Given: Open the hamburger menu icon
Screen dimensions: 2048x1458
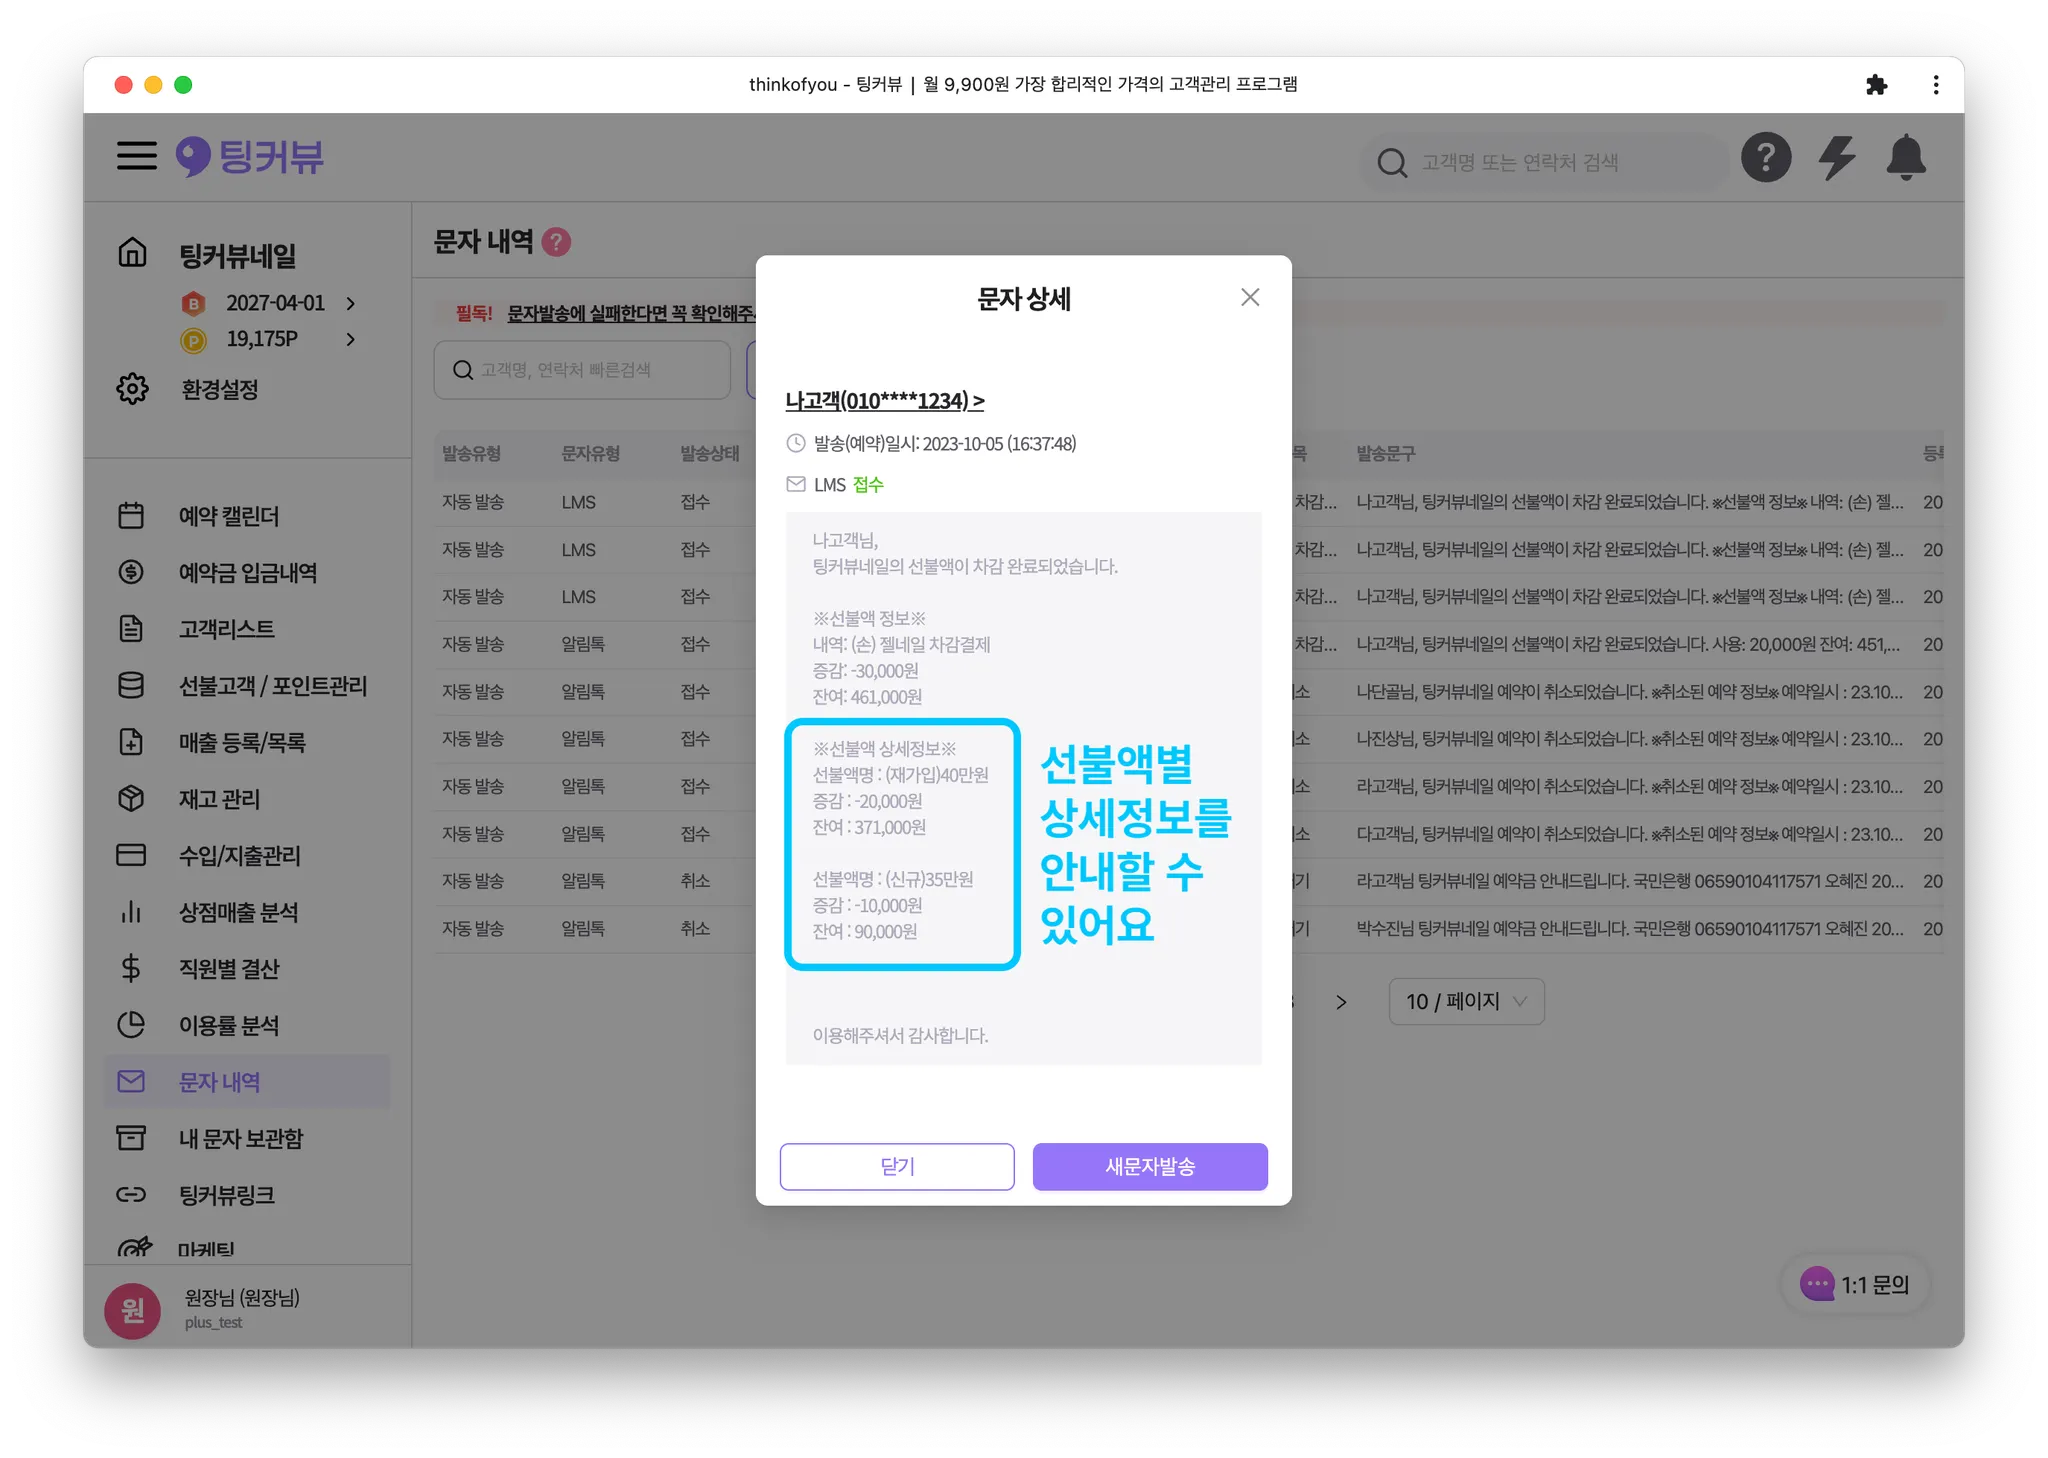Looking at the screenshot, I should pyautogui.click(x=137, y=156).
